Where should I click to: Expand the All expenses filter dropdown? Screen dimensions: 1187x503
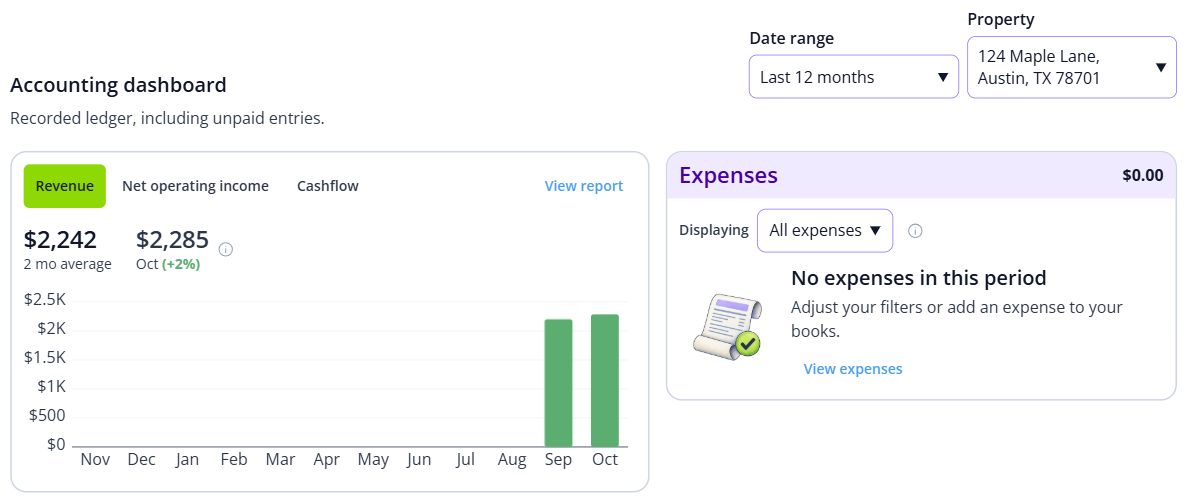pyautogui.click(x=825, y=230)
